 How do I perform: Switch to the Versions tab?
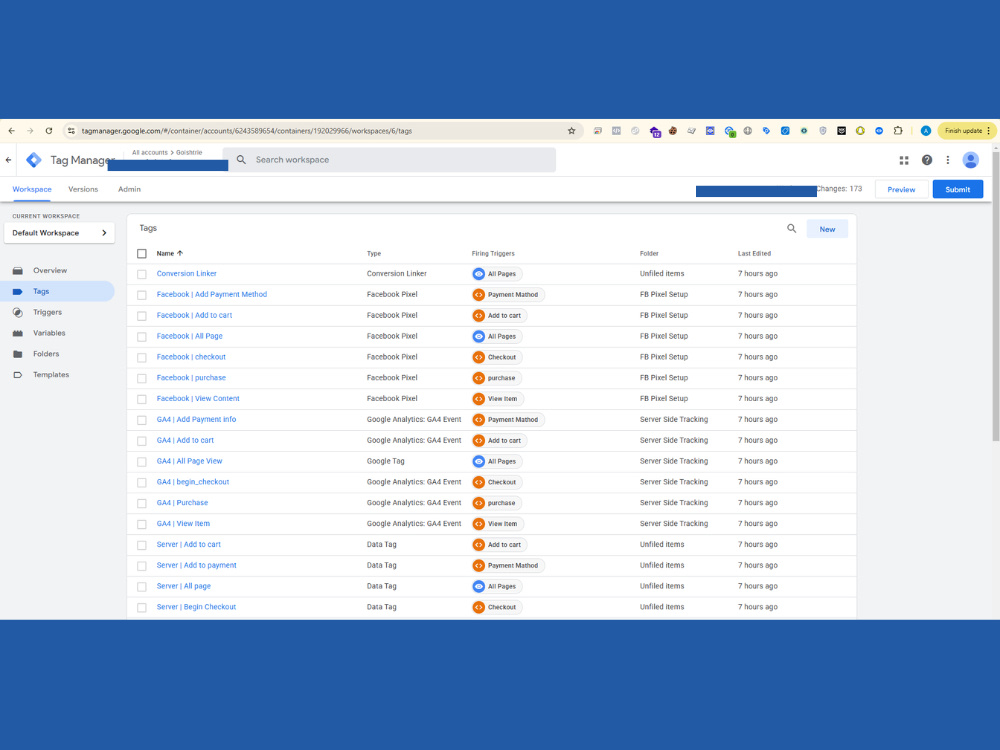(x=83, y=189)
